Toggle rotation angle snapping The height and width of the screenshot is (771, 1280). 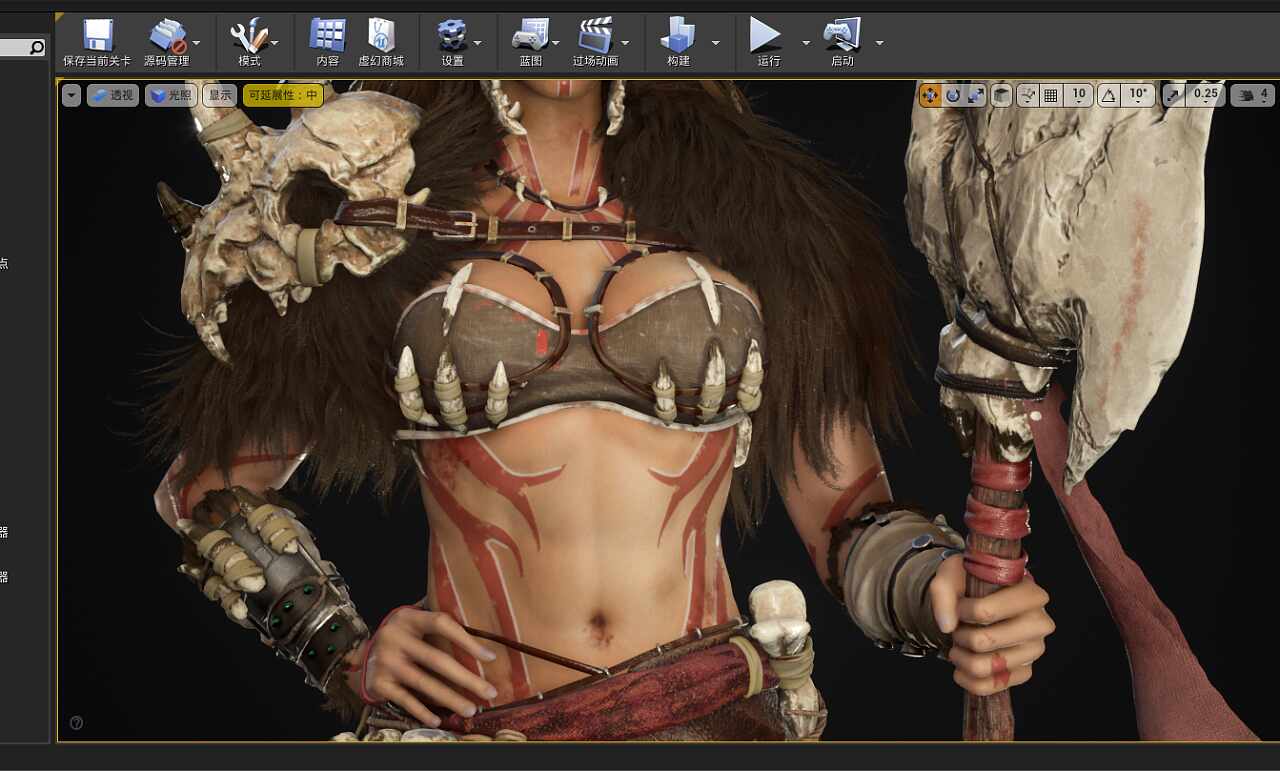pos(1108,95)
